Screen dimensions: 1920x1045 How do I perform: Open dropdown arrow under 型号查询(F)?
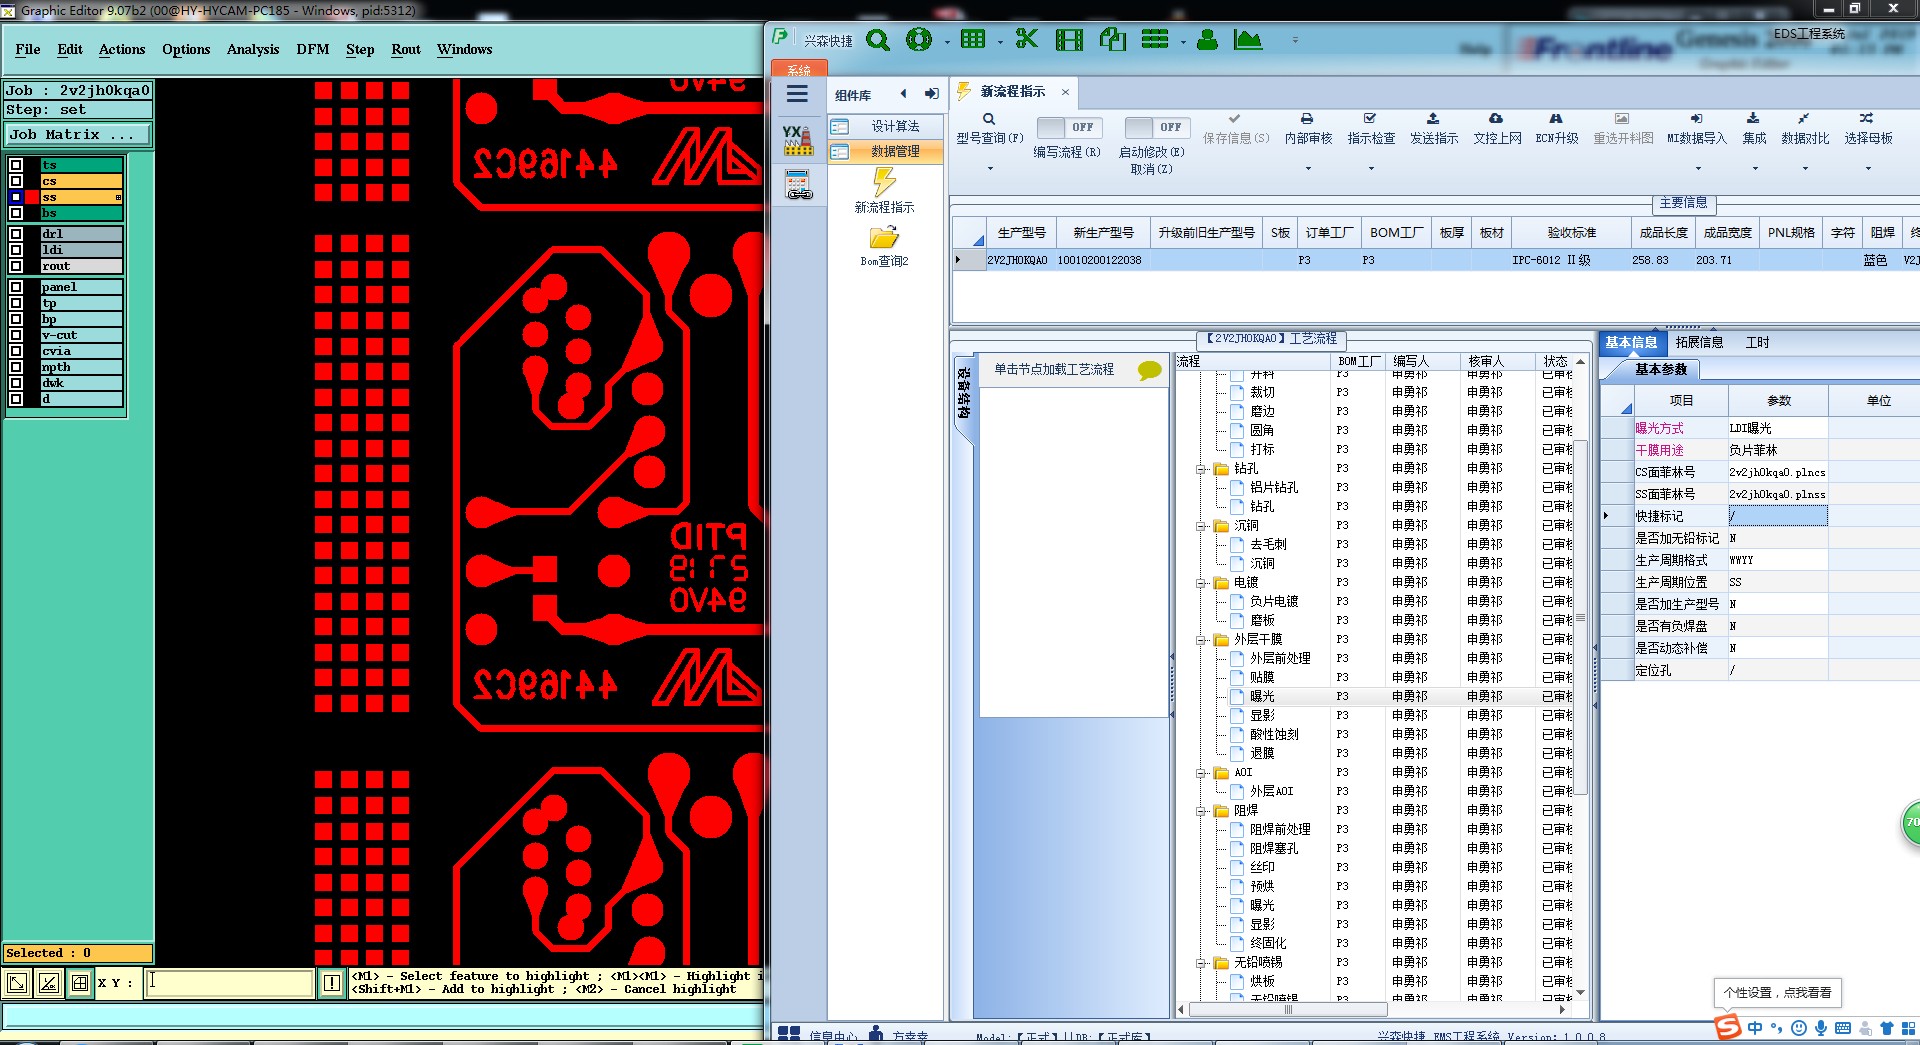990,169
